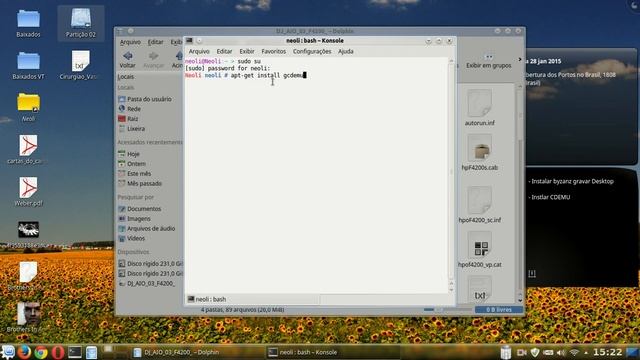Click Voltar back arrow in Dolphin
The image size is (640, 360).
128,59
